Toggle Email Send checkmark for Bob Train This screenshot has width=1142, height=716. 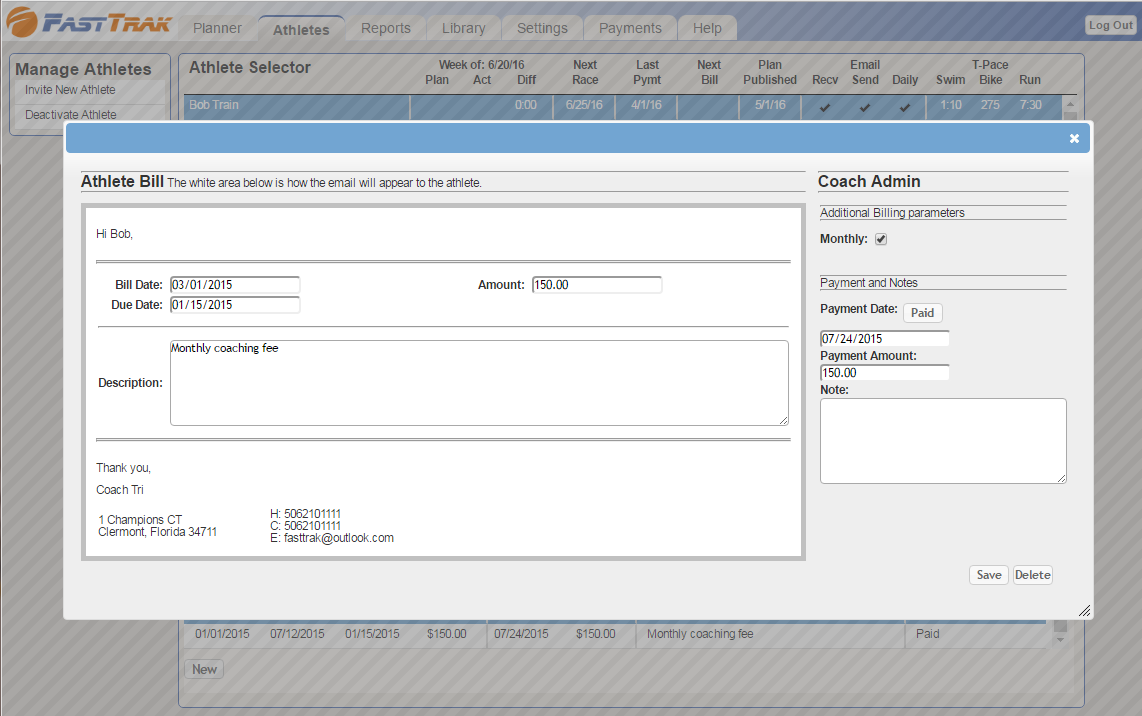pyautogui.click(x=865, y=106)
